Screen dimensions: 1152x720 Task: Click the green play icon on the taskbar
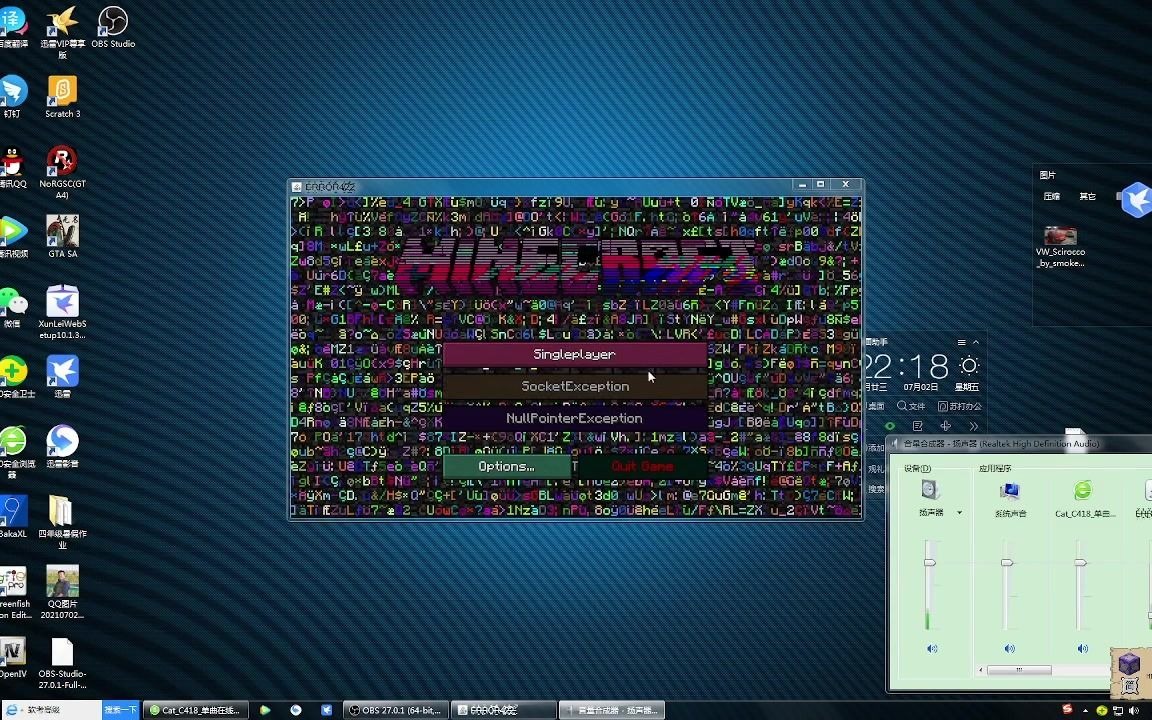click(265, 710)
